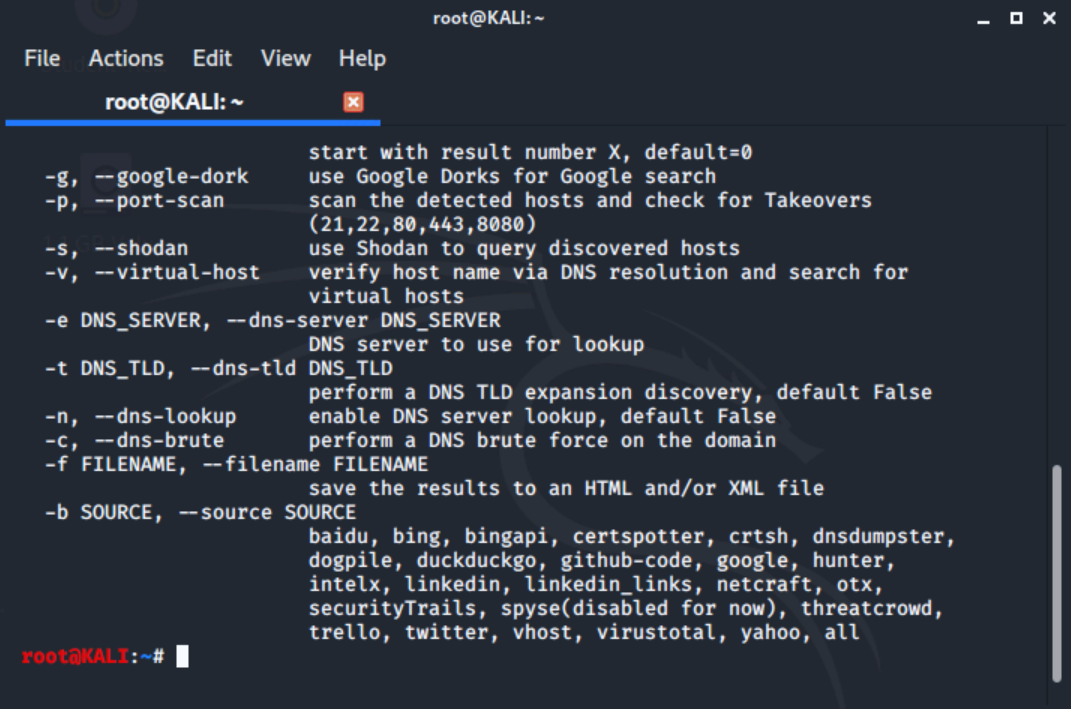Open the View menu
The height and width of the screenshot is (709, 1071).
click(x=286, y=59)
